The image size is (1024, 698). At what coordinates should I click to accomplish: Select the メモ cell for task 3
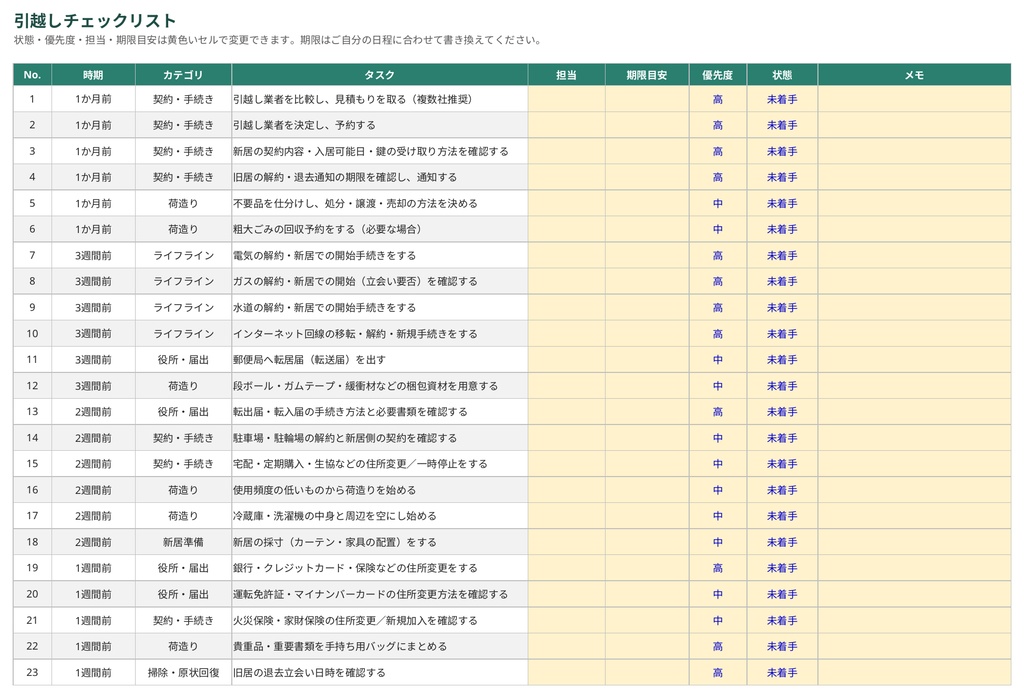(x=914, y=151)
